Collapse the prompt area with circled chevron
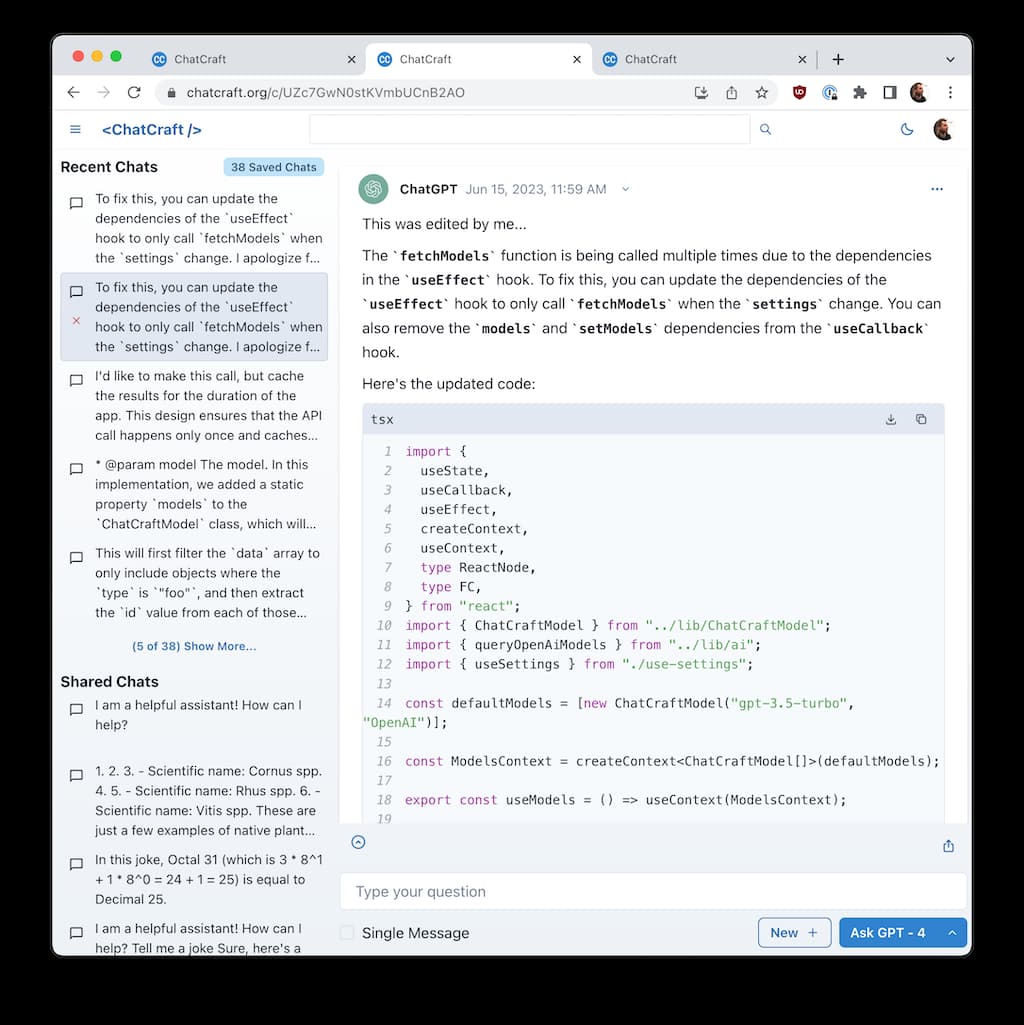This screenshot has width=1024, height=1025. pos(358,842)
